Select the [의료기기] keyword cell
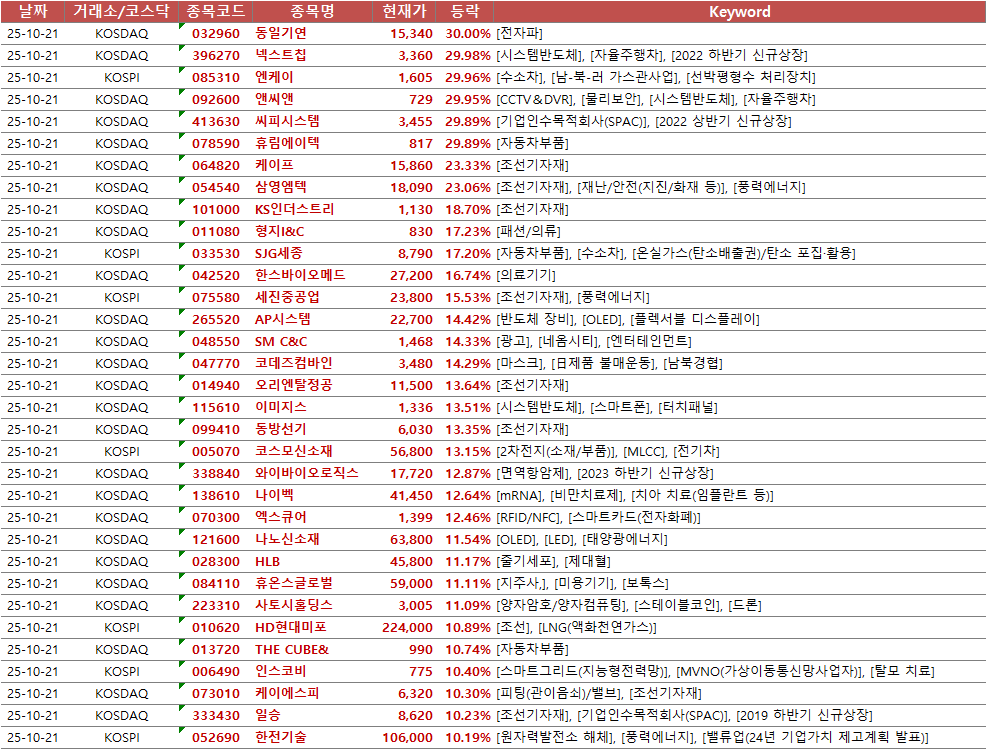 (x=526, y=275)
